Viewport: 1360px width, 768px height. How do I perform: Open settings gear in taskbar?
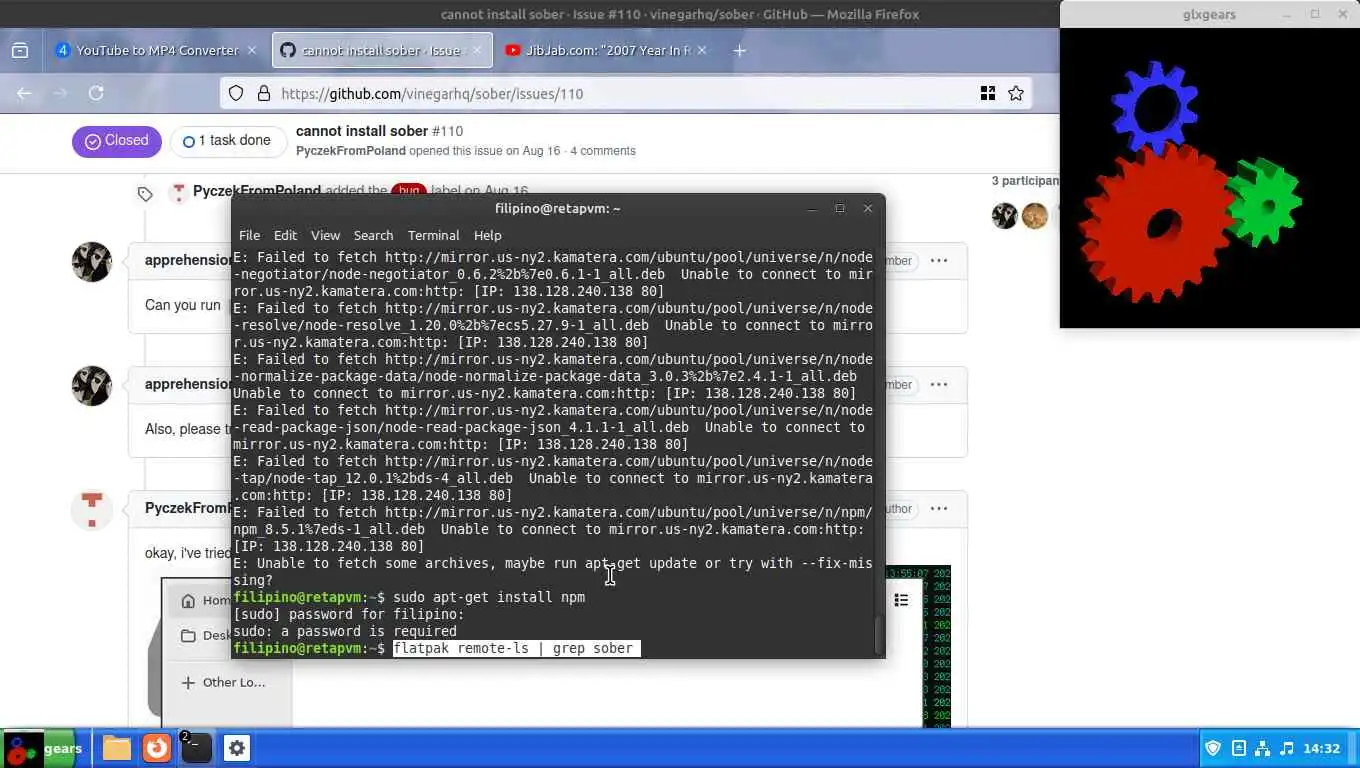pos(237,748)
